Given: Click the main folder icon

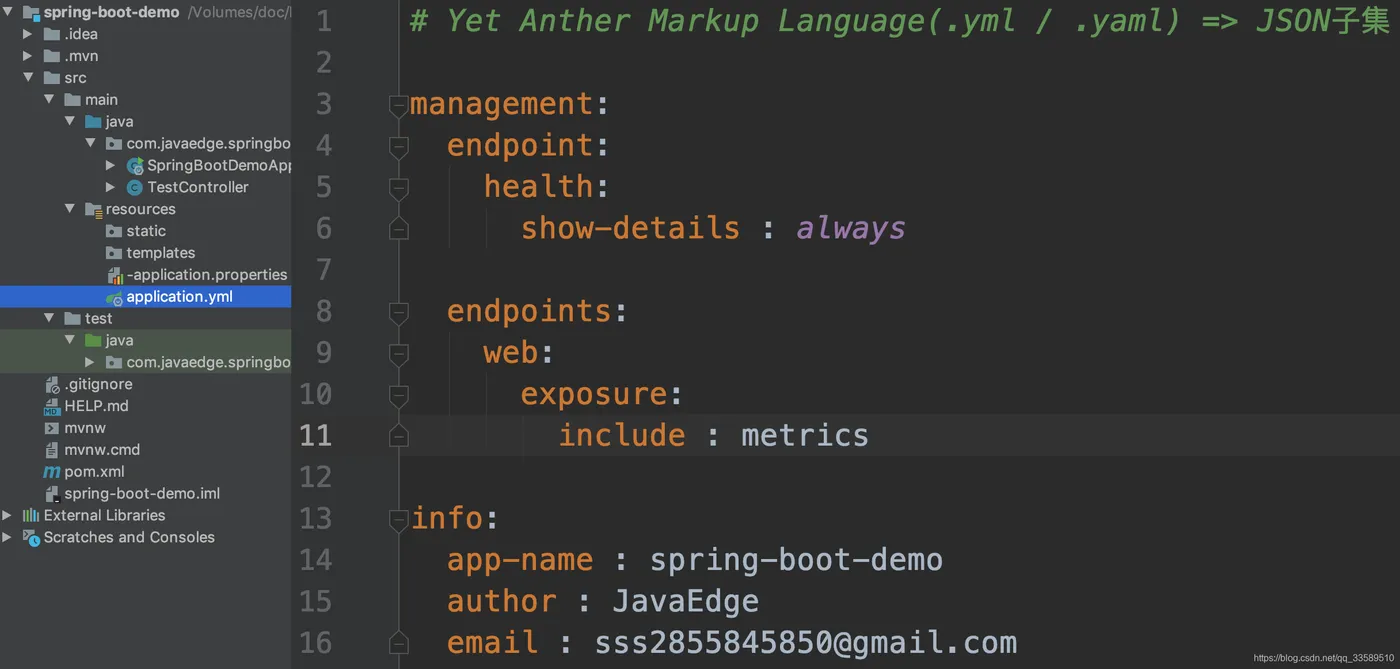Looking at the screenshot, I should click(72, 100).
